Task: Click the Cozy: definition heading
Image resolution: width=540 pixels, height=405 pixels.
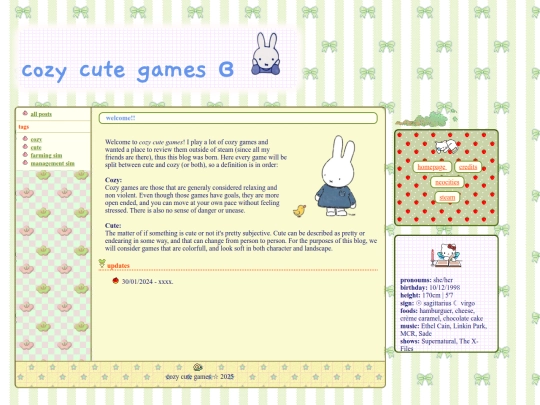Action: [x=113, y=180]
